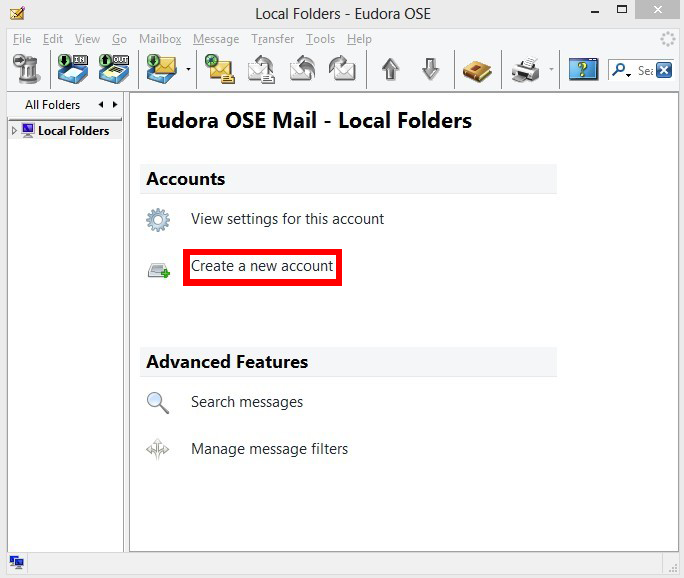The image size is (684, 578).
Task: Open the Help menu
Action: (x=359, y=39)
